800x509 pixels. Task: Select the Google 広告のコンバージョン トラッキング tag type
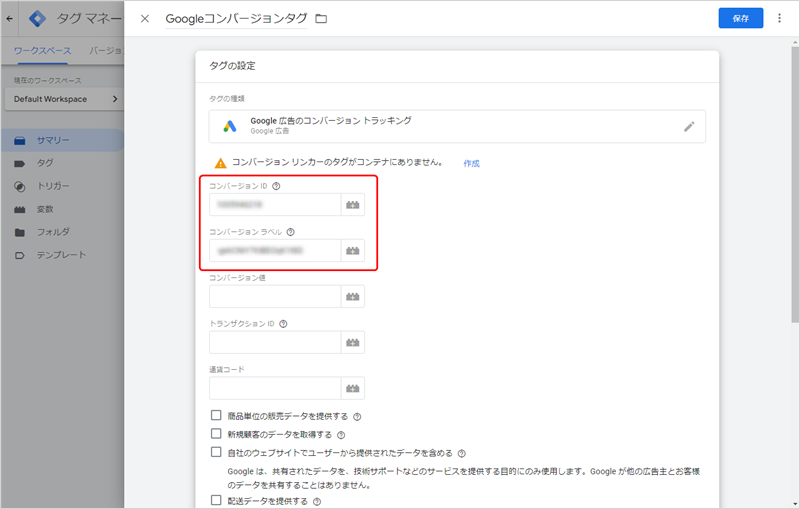point(457,126)
